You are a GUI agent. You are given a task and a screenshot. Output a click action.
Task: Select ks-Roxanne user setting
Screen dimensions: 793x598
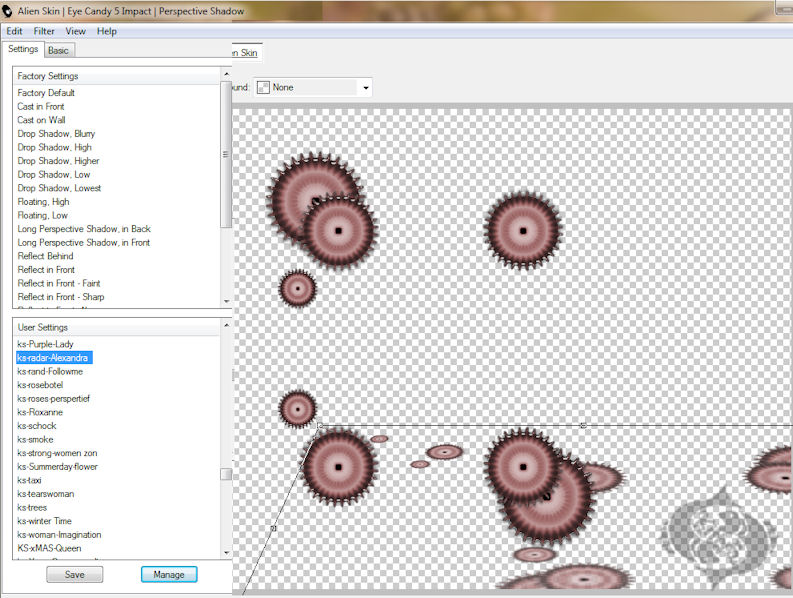click(x=40, y=413)
